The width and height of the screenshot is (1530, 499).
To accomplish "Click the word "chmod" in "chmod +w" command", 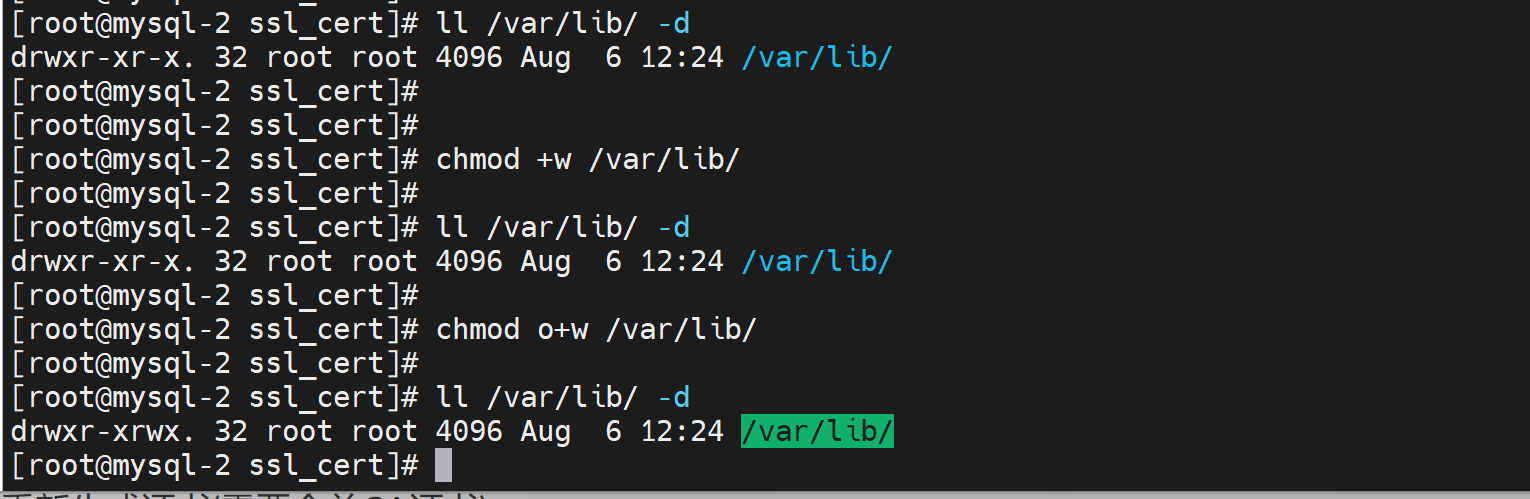I will 477,160.
